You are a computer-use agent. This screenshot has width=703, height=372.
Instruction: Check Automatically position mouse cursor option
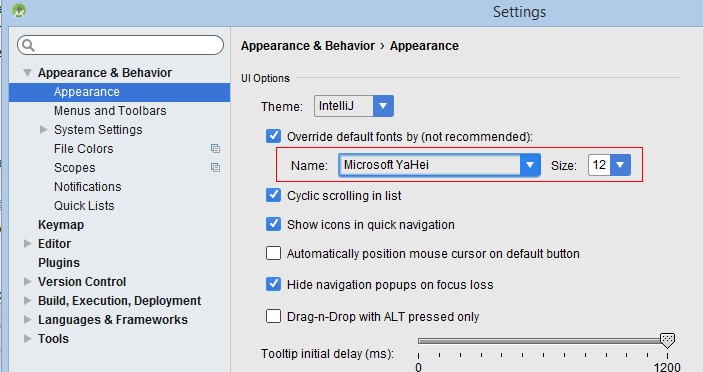pyautogui.click(x=273, y=253)
